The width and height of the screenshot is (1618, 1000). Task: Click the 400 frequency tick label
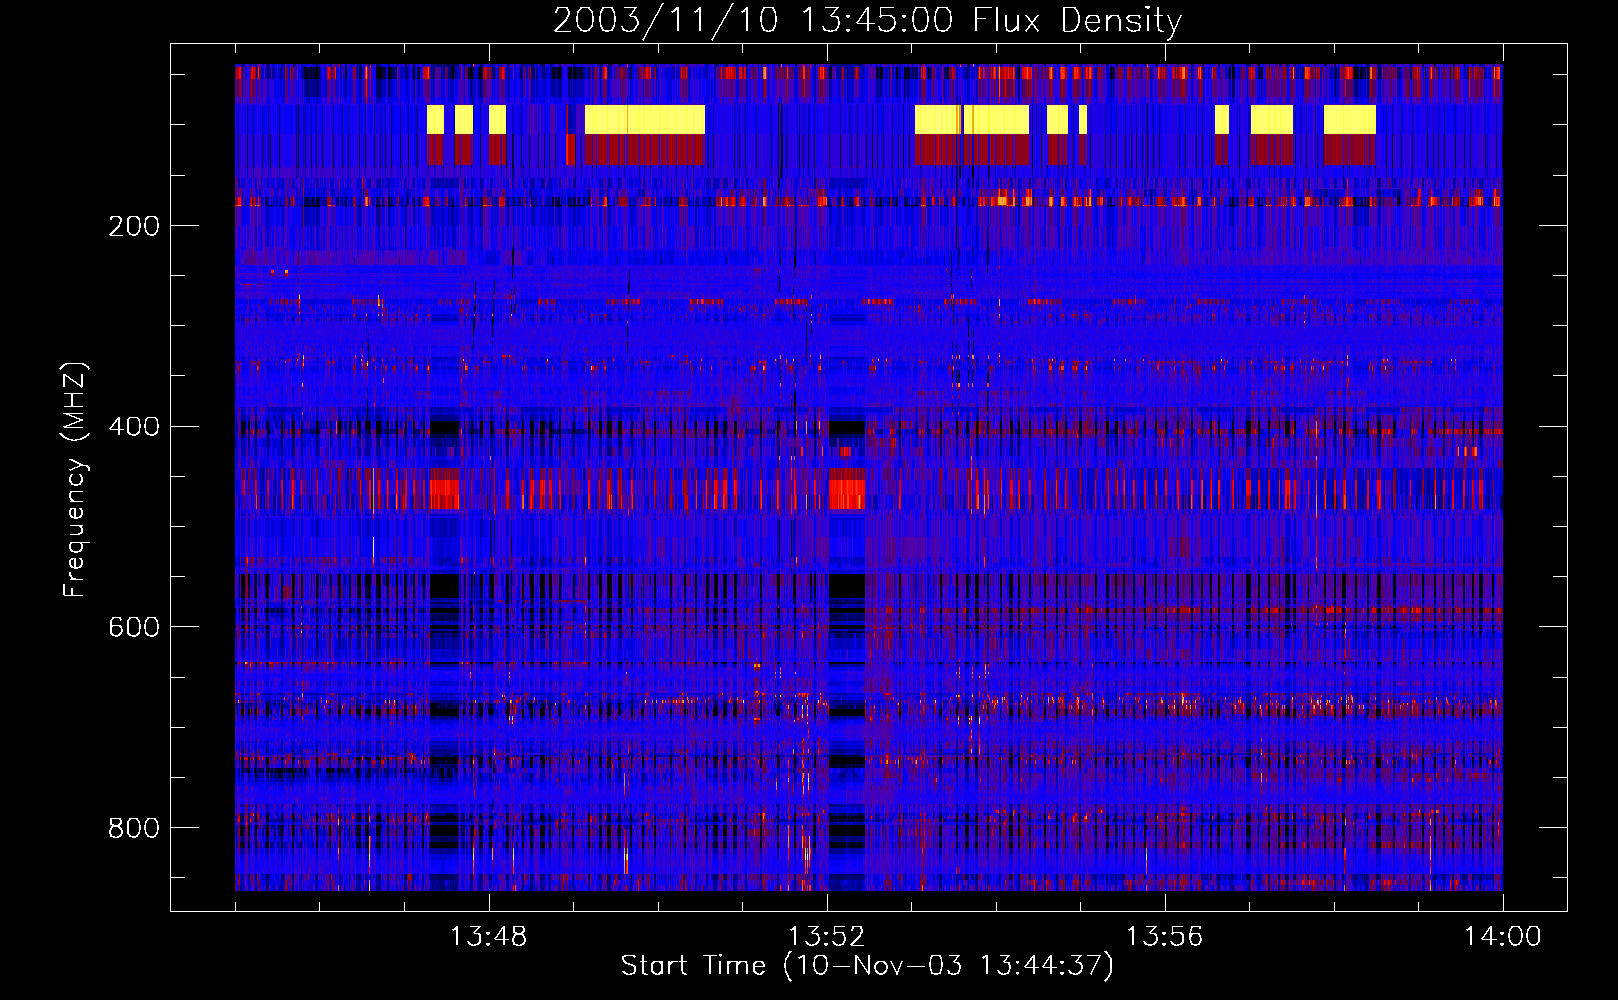(133, 427)
